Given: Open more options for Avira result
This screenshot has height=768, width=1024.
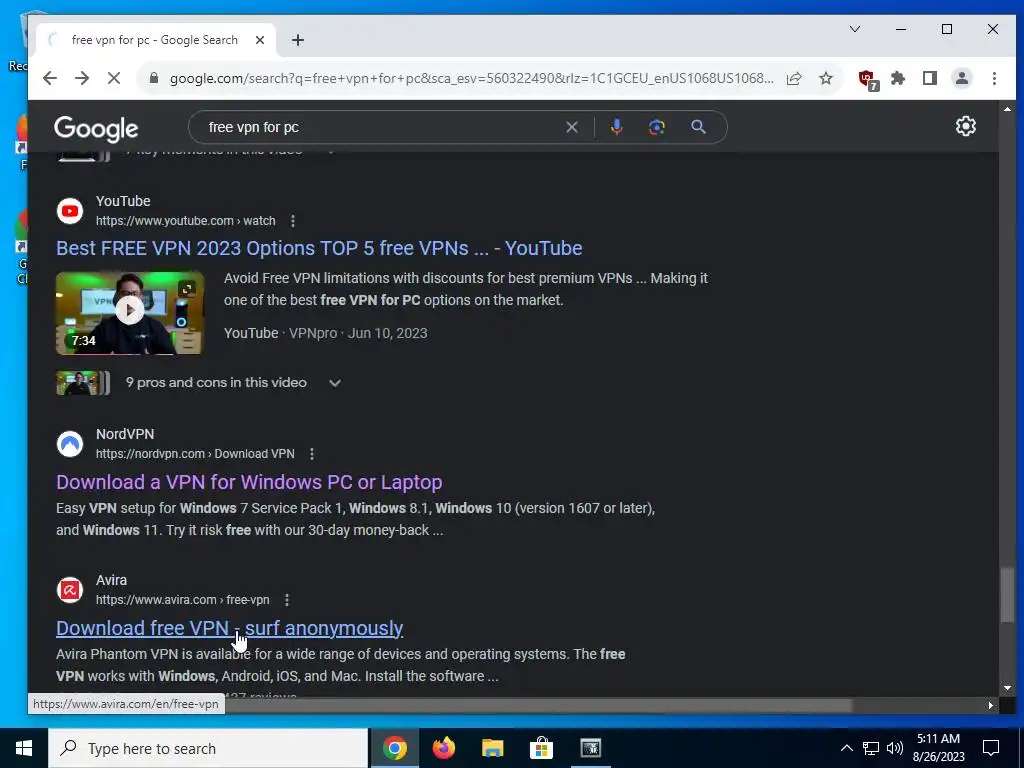Looking at the screenshot, I should tap(287, 600).
